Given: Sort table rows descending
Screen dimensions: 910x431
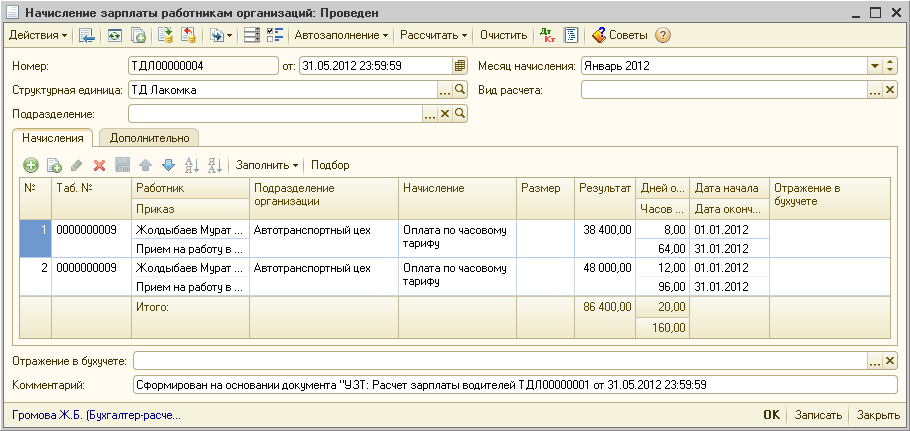Looking at the screenshot, I should pyautogui.click(x=214, y=165).
